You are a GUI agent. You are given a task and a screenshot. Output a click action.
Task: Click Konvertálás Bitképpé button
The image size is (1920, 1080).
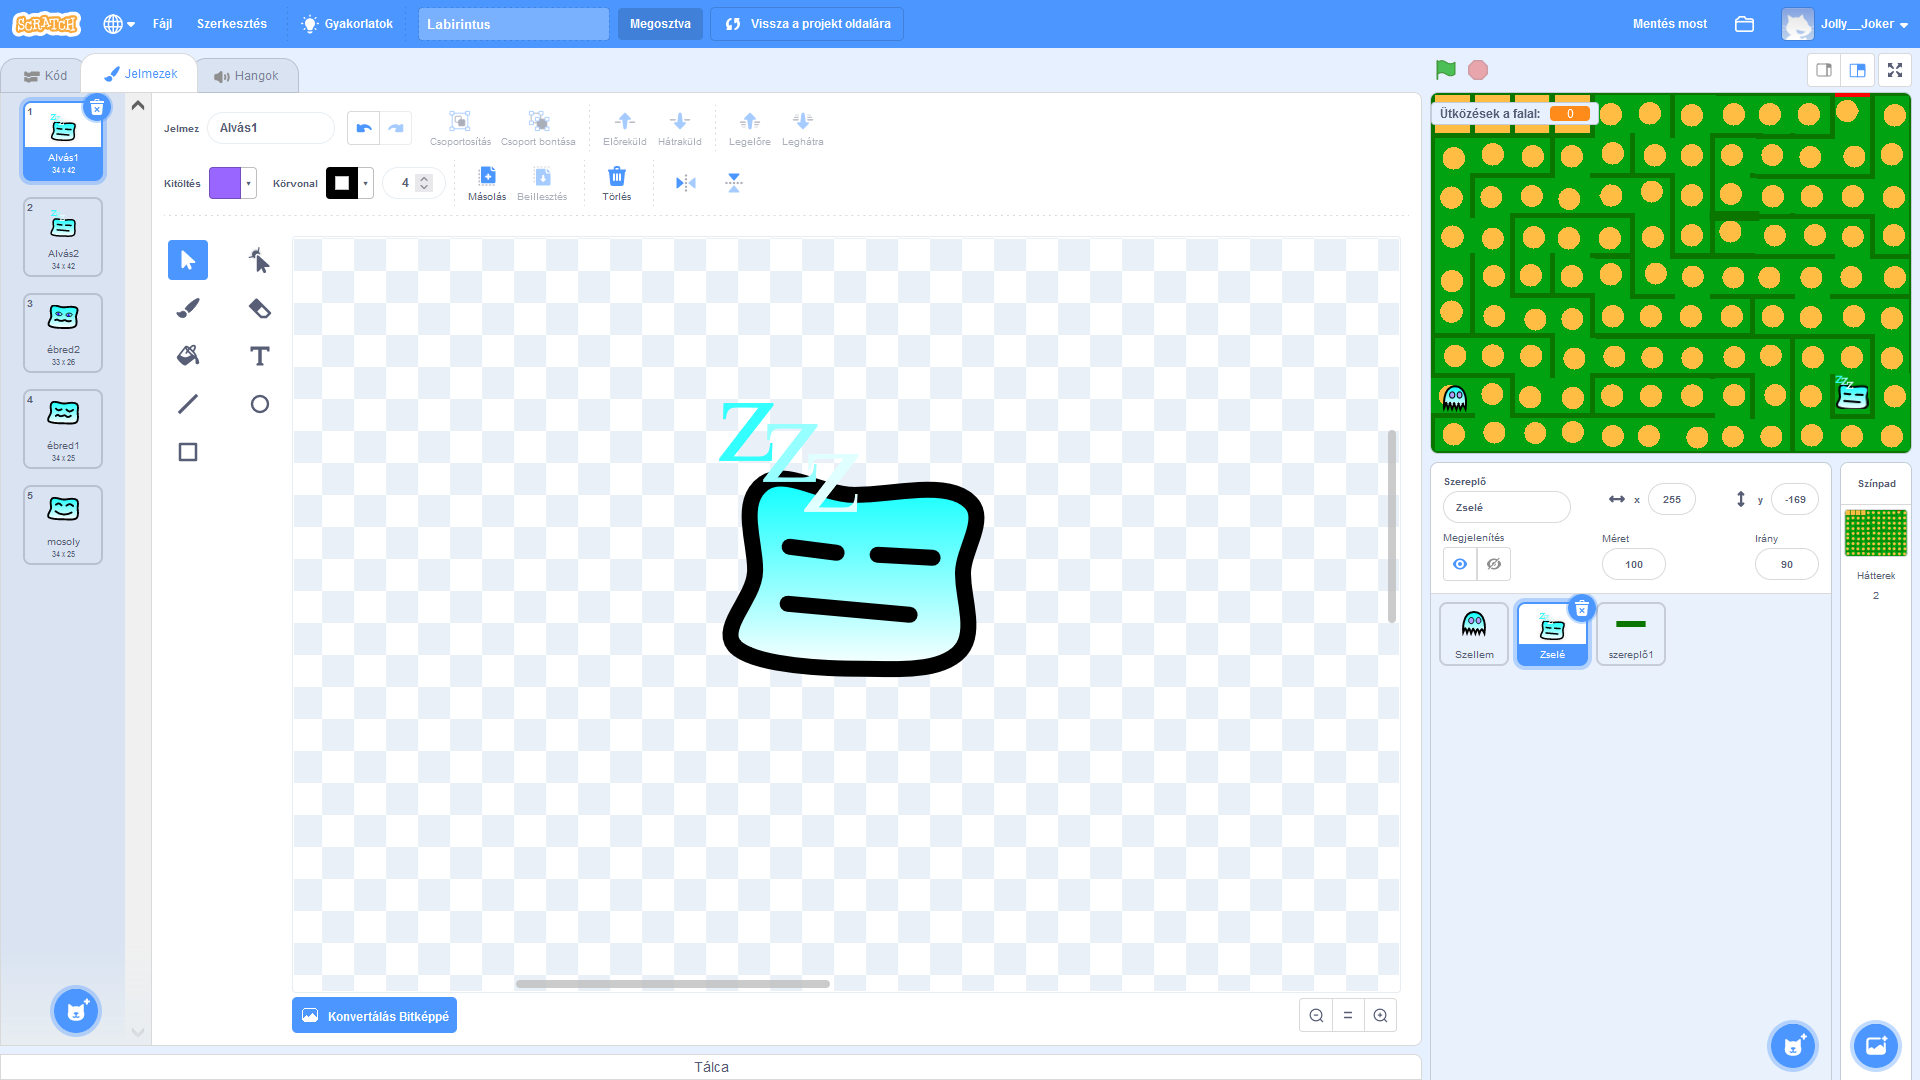(375, 1016)
